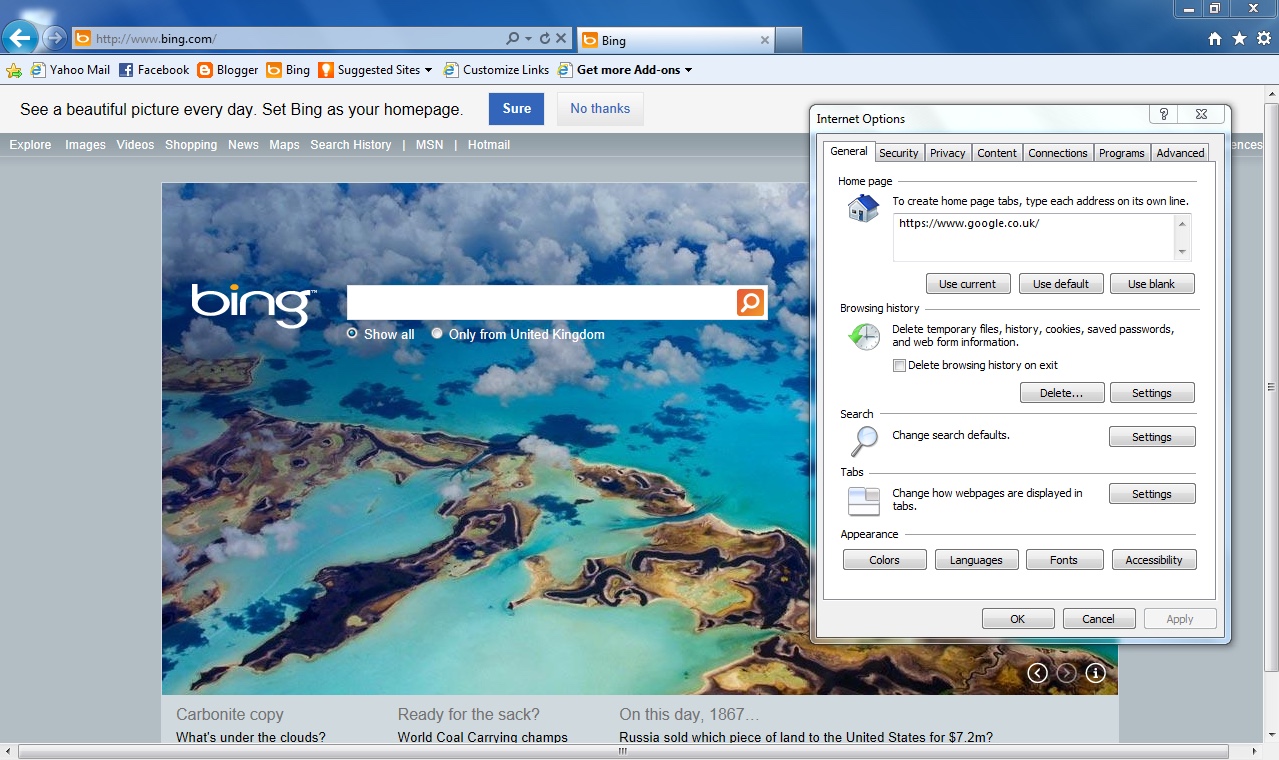Select the Show all radio option

[x=352, y=334]
